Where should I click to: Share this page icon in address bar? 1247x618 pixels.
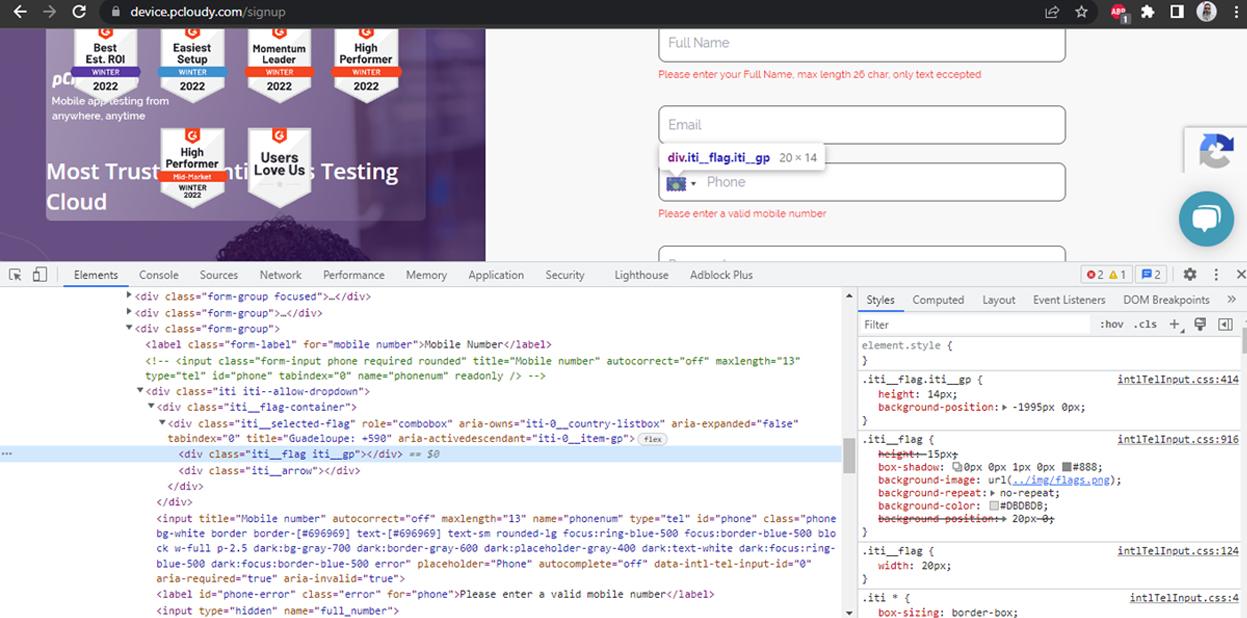(x=1052, y=12)
